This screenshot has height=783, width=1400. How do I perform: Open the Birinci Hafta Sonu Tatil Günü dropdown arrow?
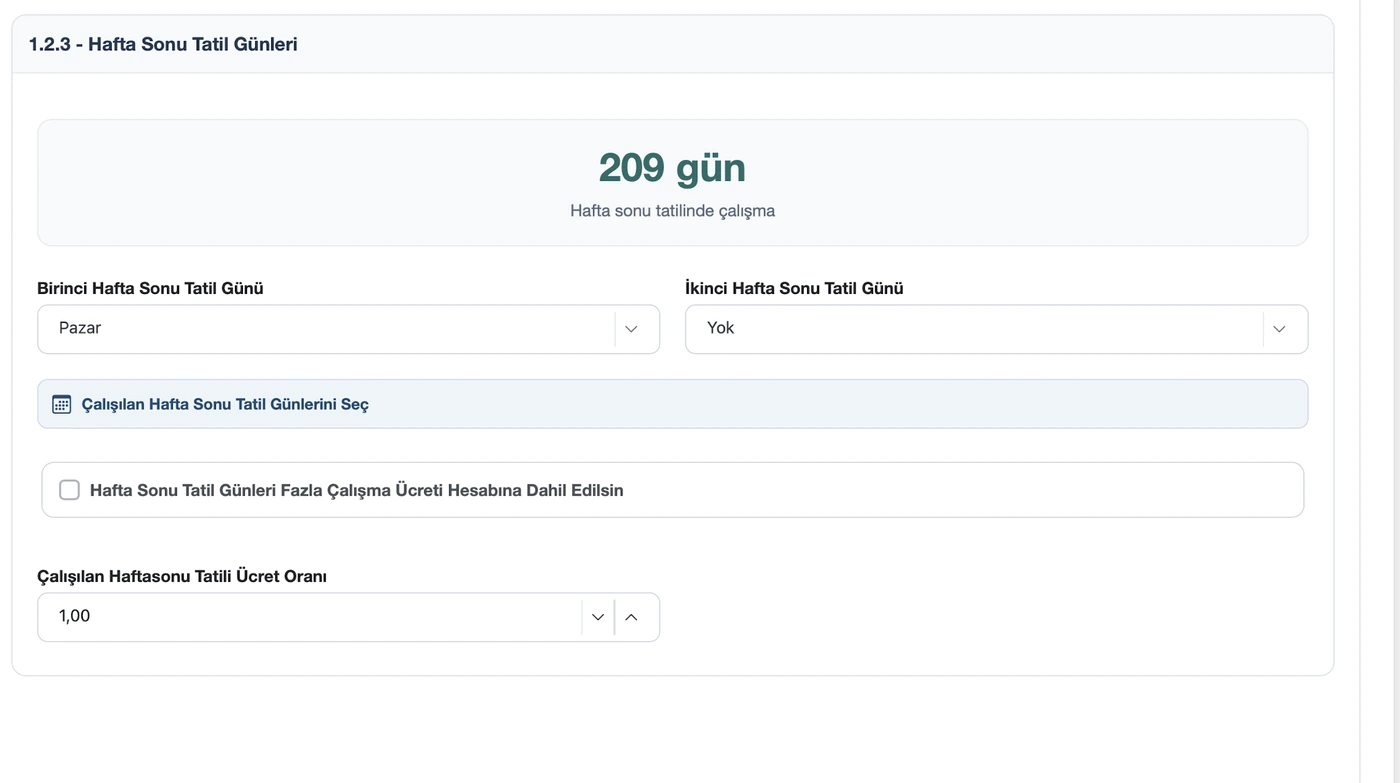(631, 329)
